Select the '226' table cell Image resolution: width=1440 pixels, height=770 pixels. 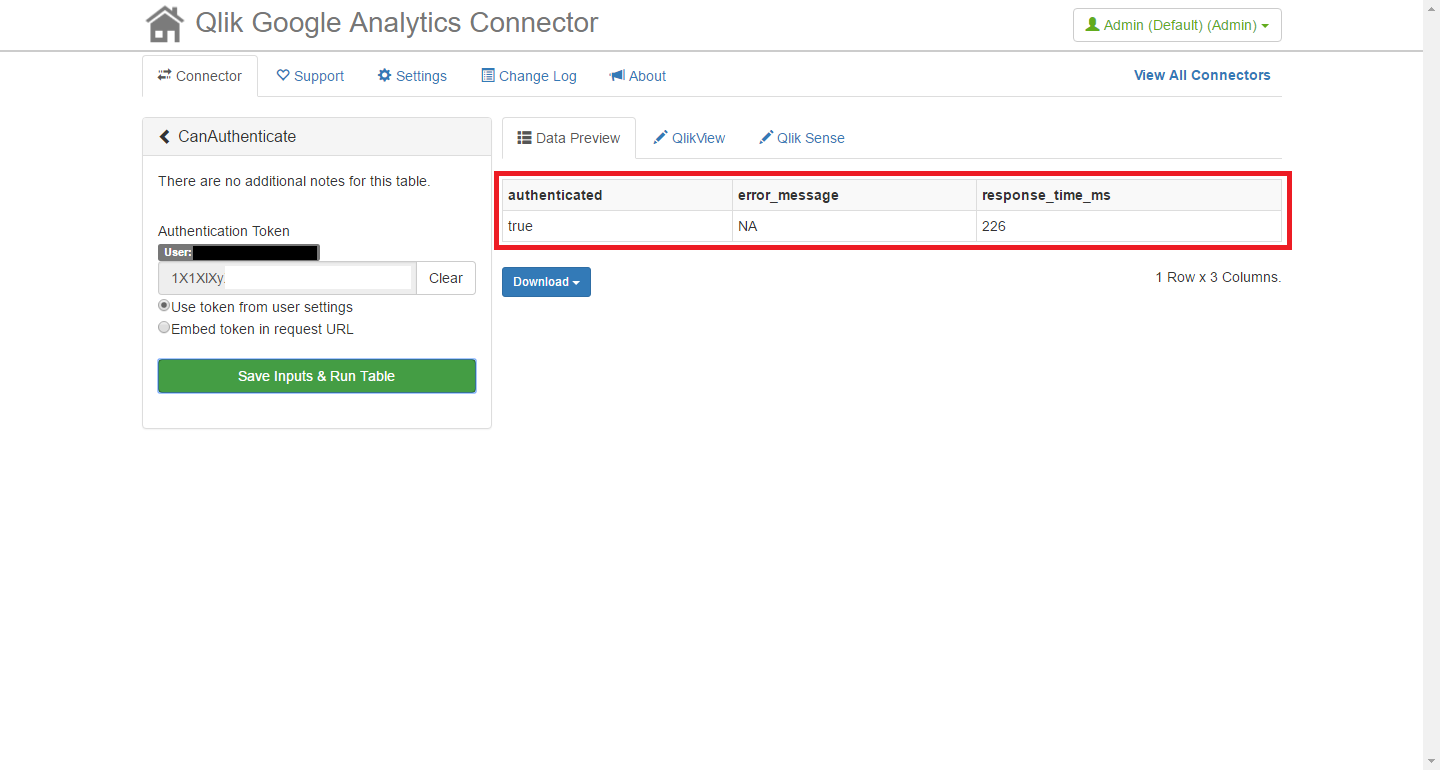click(1129, 226)
